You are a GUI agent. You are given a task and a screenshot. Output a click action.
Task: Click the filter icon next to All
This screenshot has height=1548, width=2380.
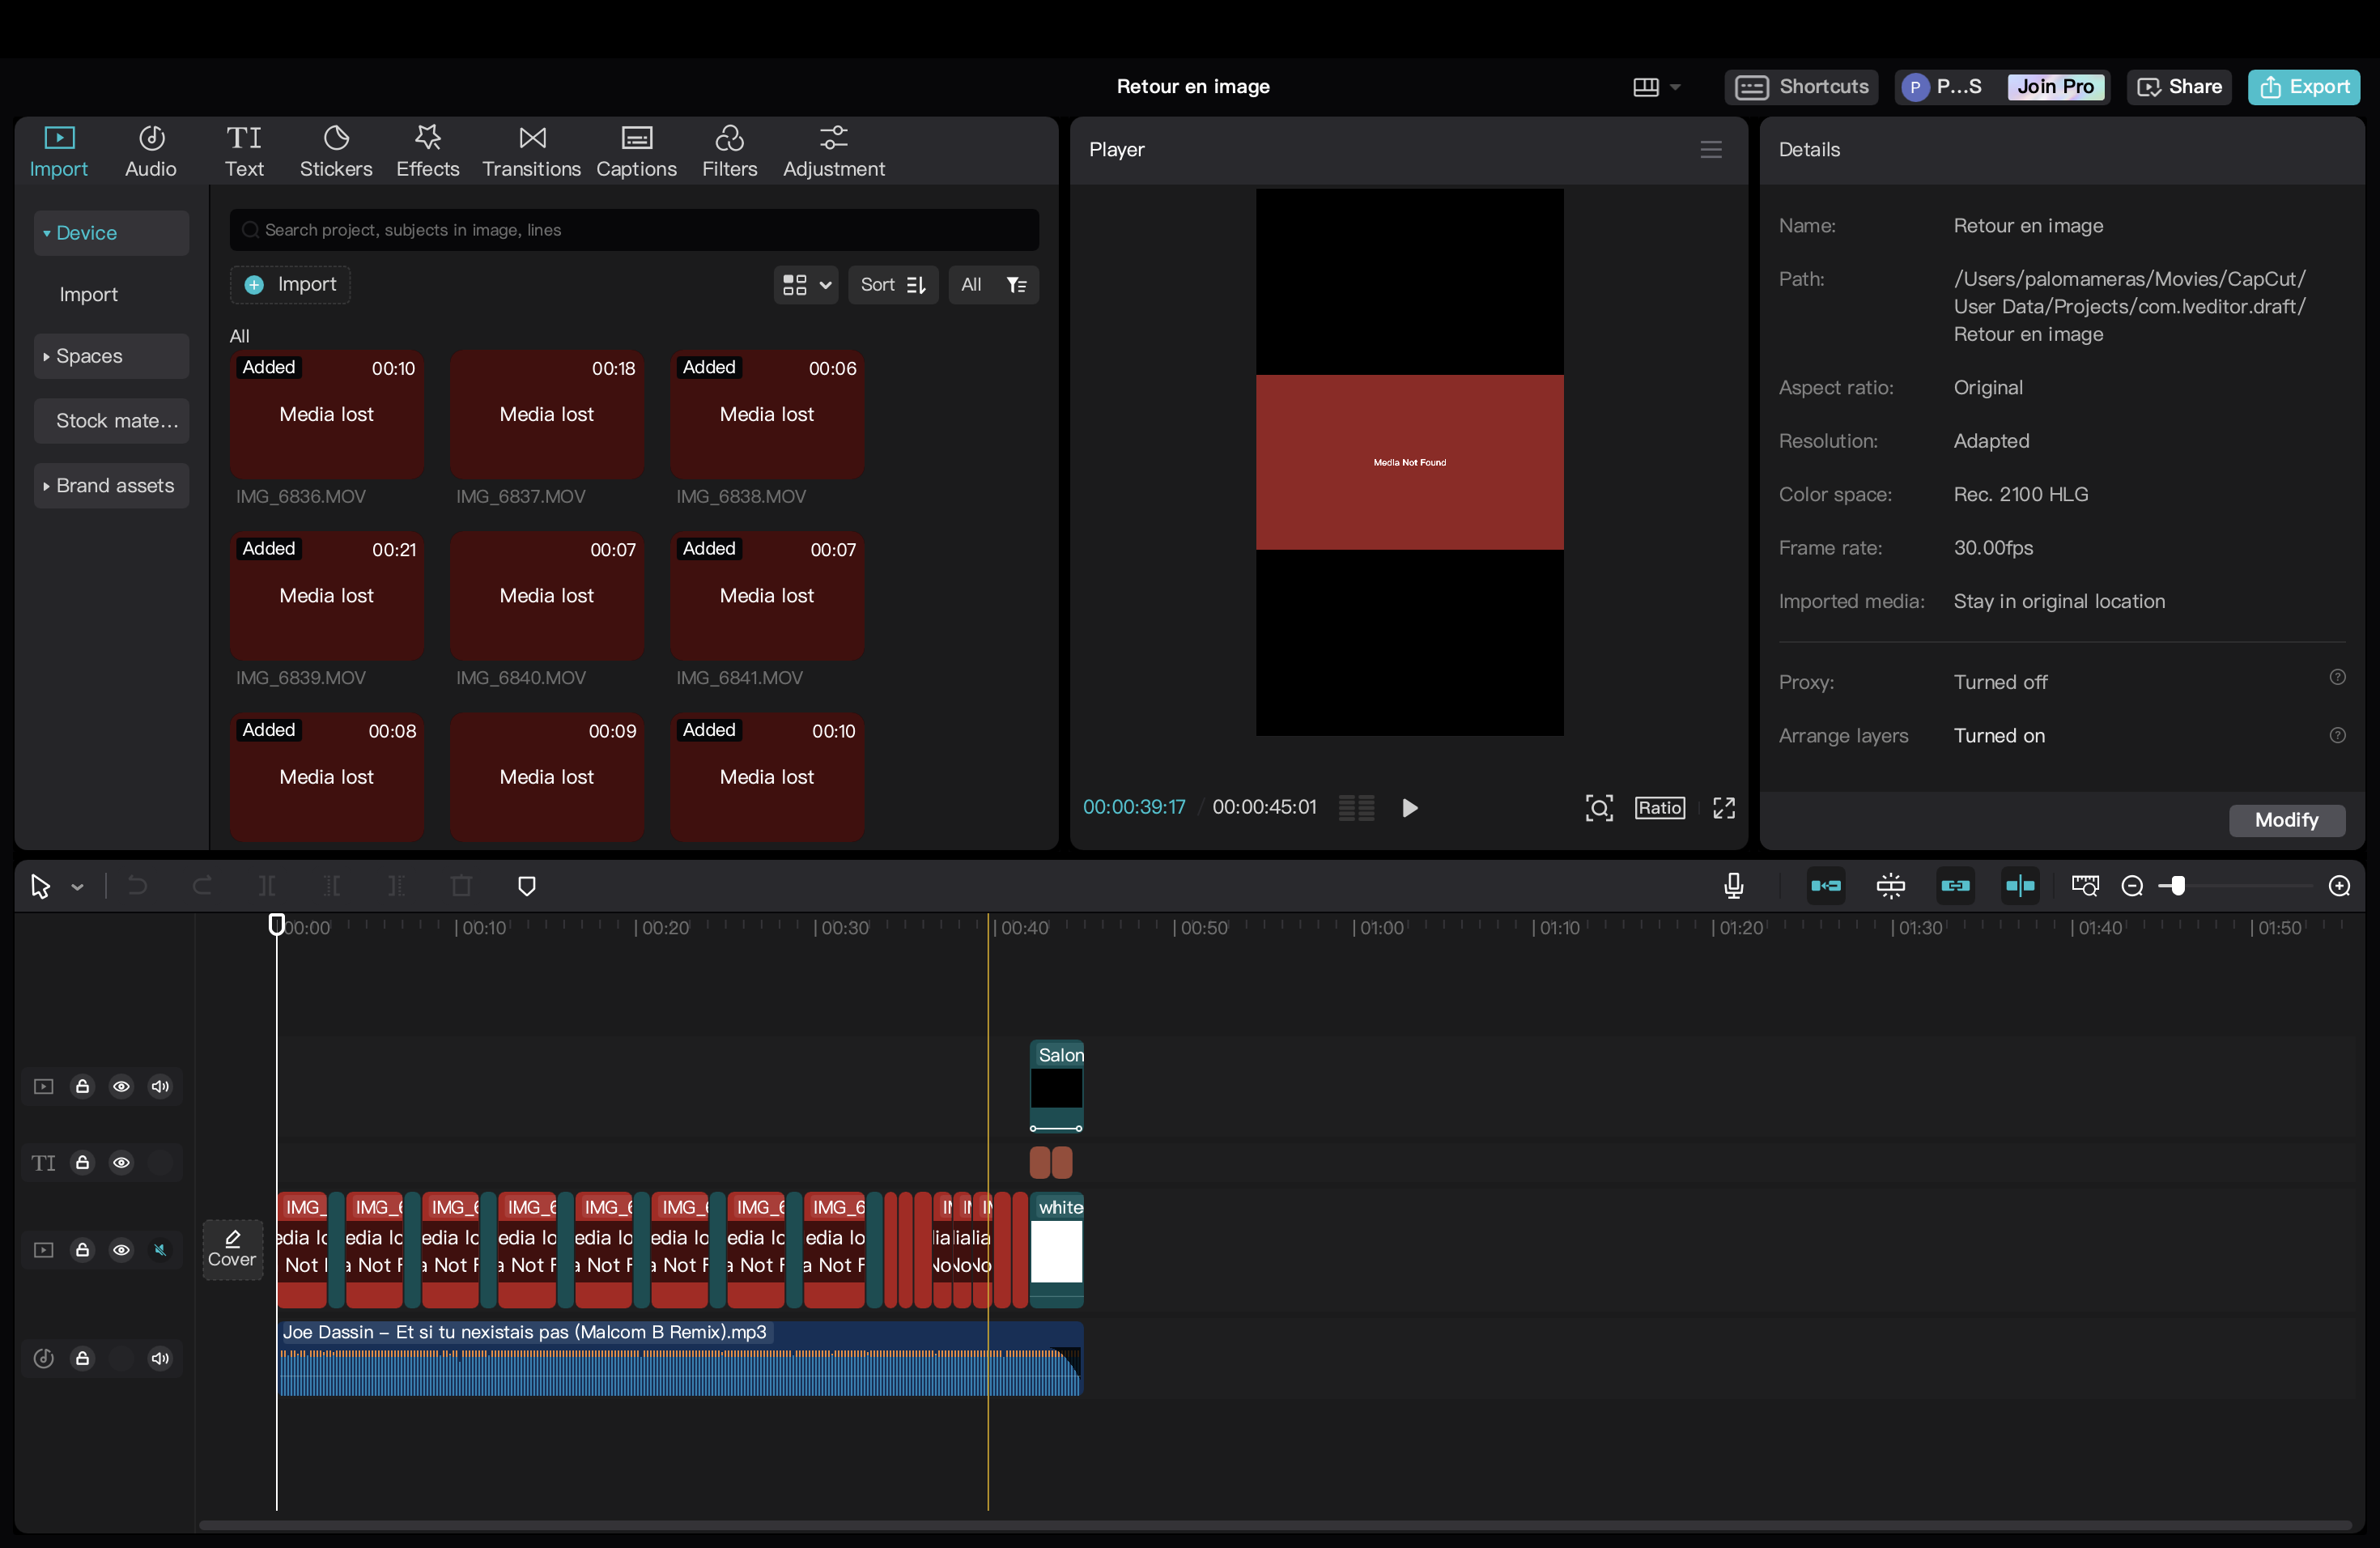(x=1016, y=285)
